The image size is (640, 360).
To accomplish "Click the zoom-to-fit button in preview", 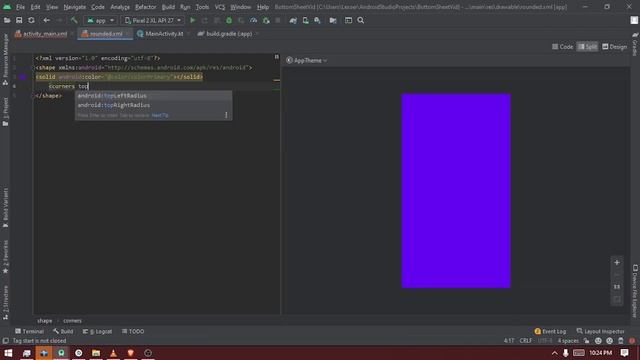I will click(617, 300).
